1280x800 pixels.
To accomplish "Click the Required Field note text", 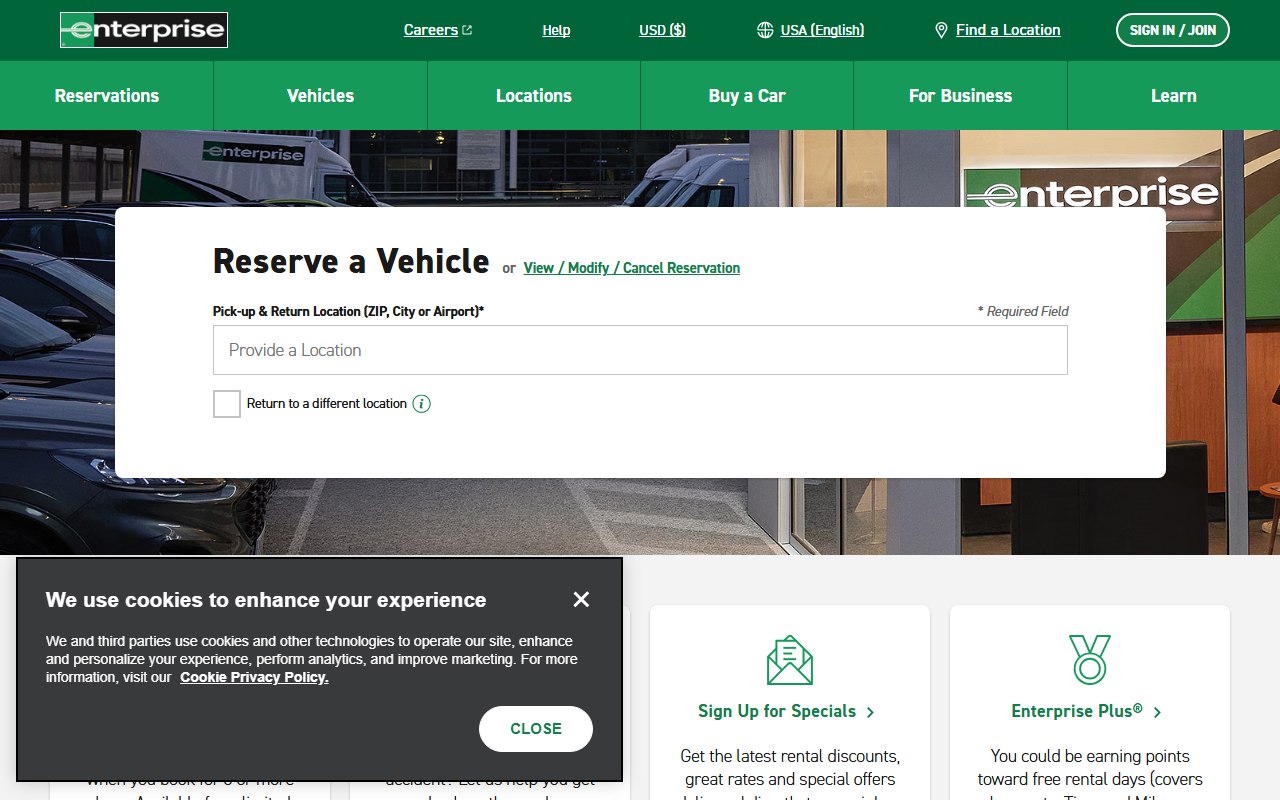I will tap(1023, 311).
